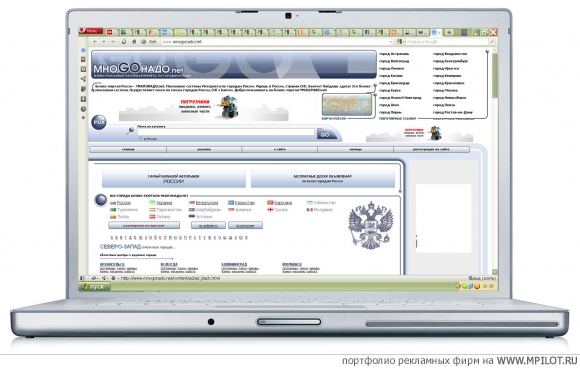580x368 pixels.
Task: Toggle the green radio under catalog search
Action: [141, 139]
